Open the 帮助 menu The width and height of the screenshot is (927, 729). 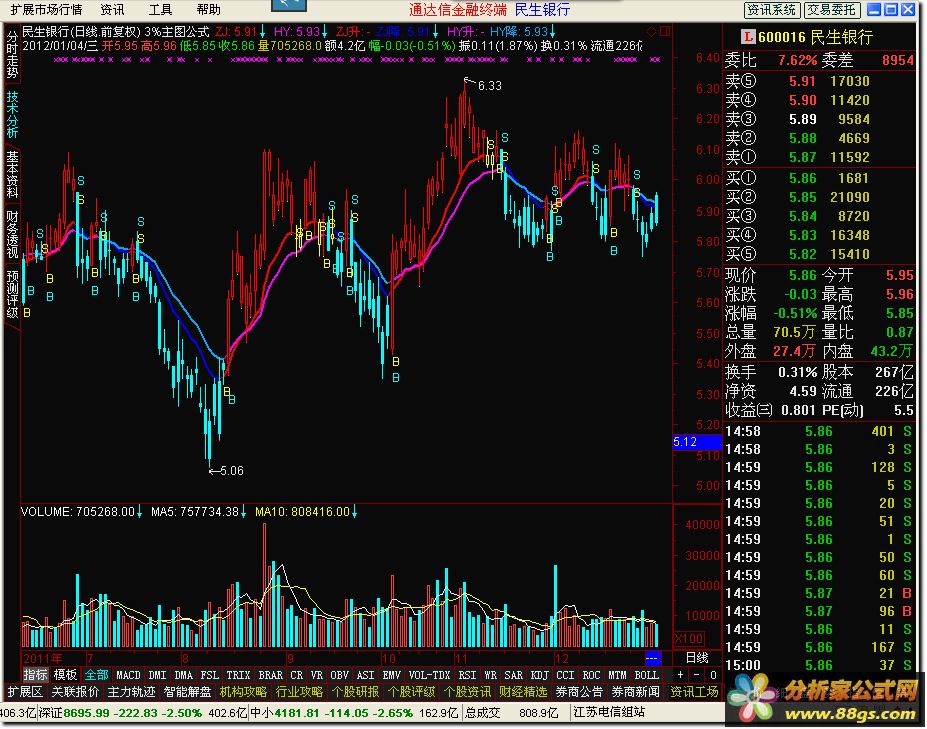pyautogui.click(x=208, y=9)
